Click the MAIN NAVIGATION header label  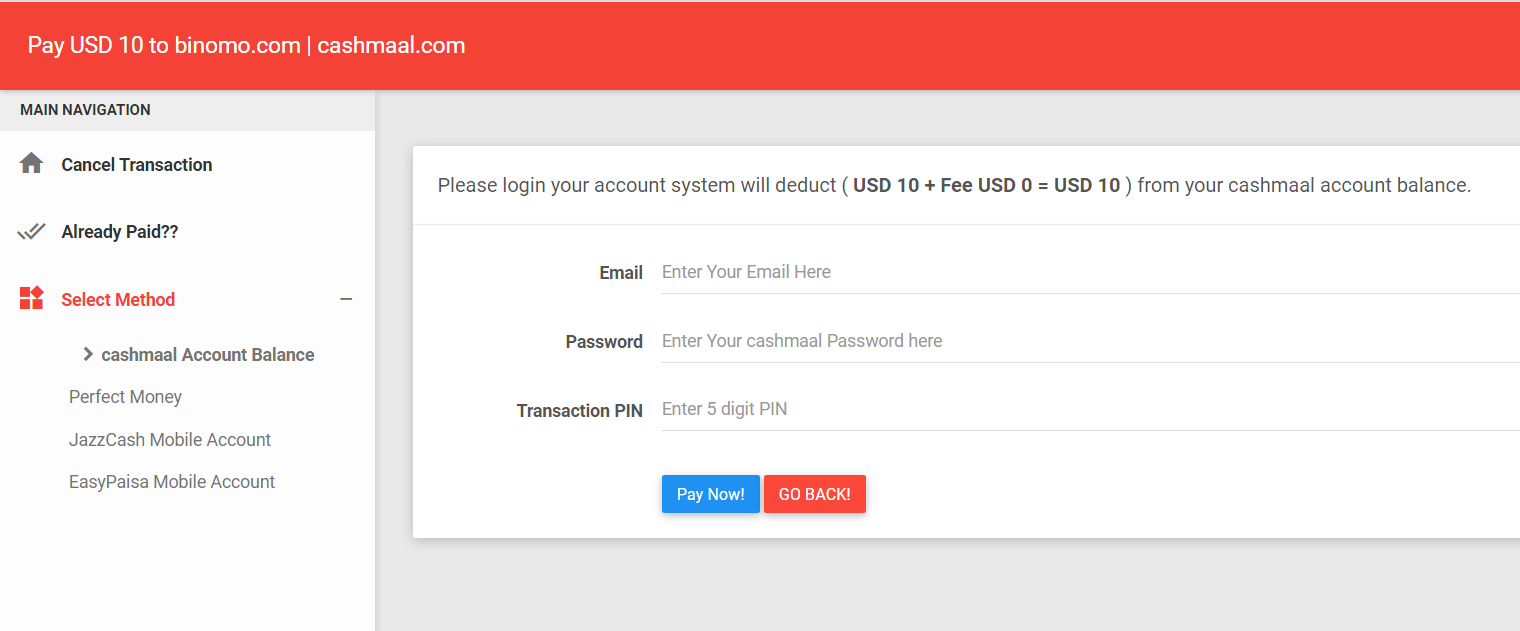coord(85,110)
